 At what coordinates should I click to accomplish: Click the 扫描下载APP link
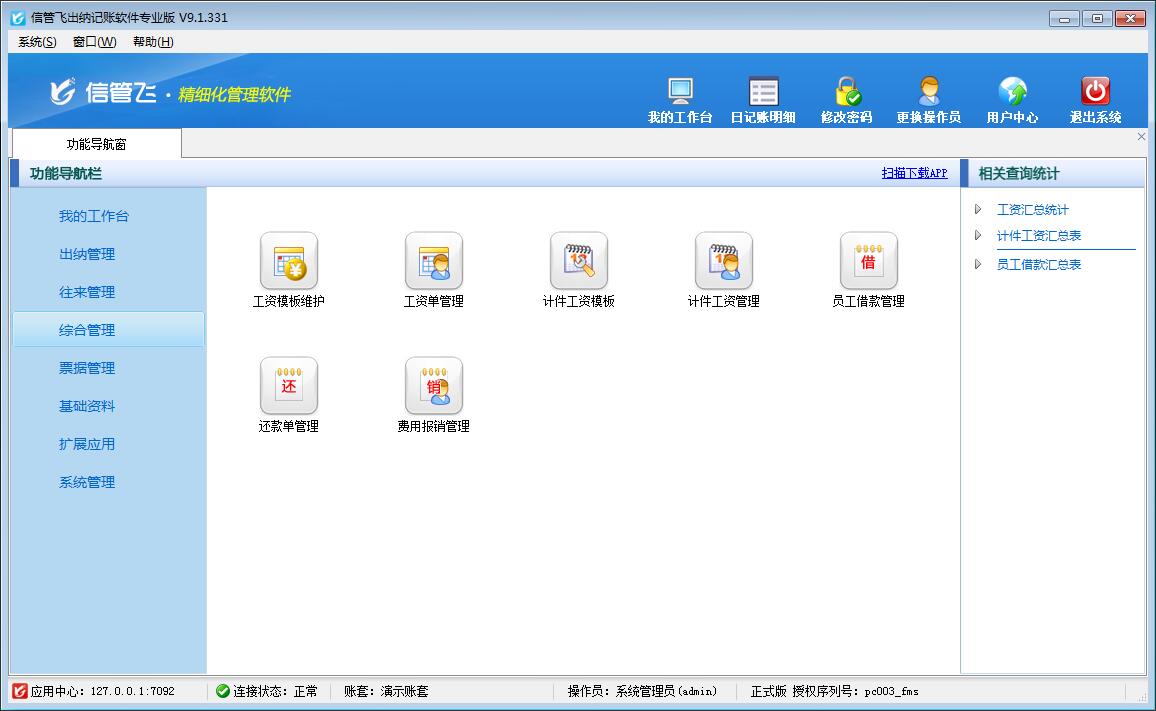[914, 173]
